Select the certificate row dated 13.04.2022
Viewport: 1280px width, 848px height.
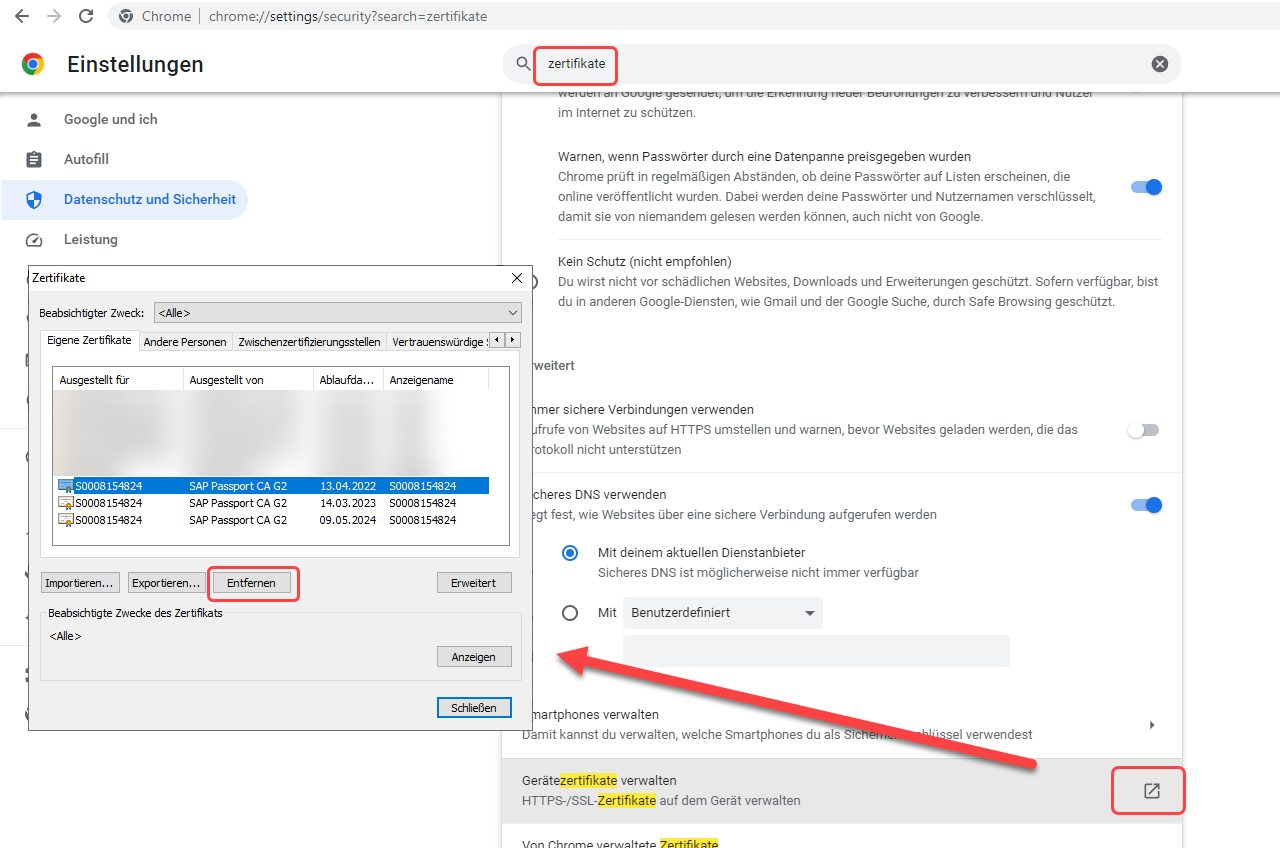[272, 486]
